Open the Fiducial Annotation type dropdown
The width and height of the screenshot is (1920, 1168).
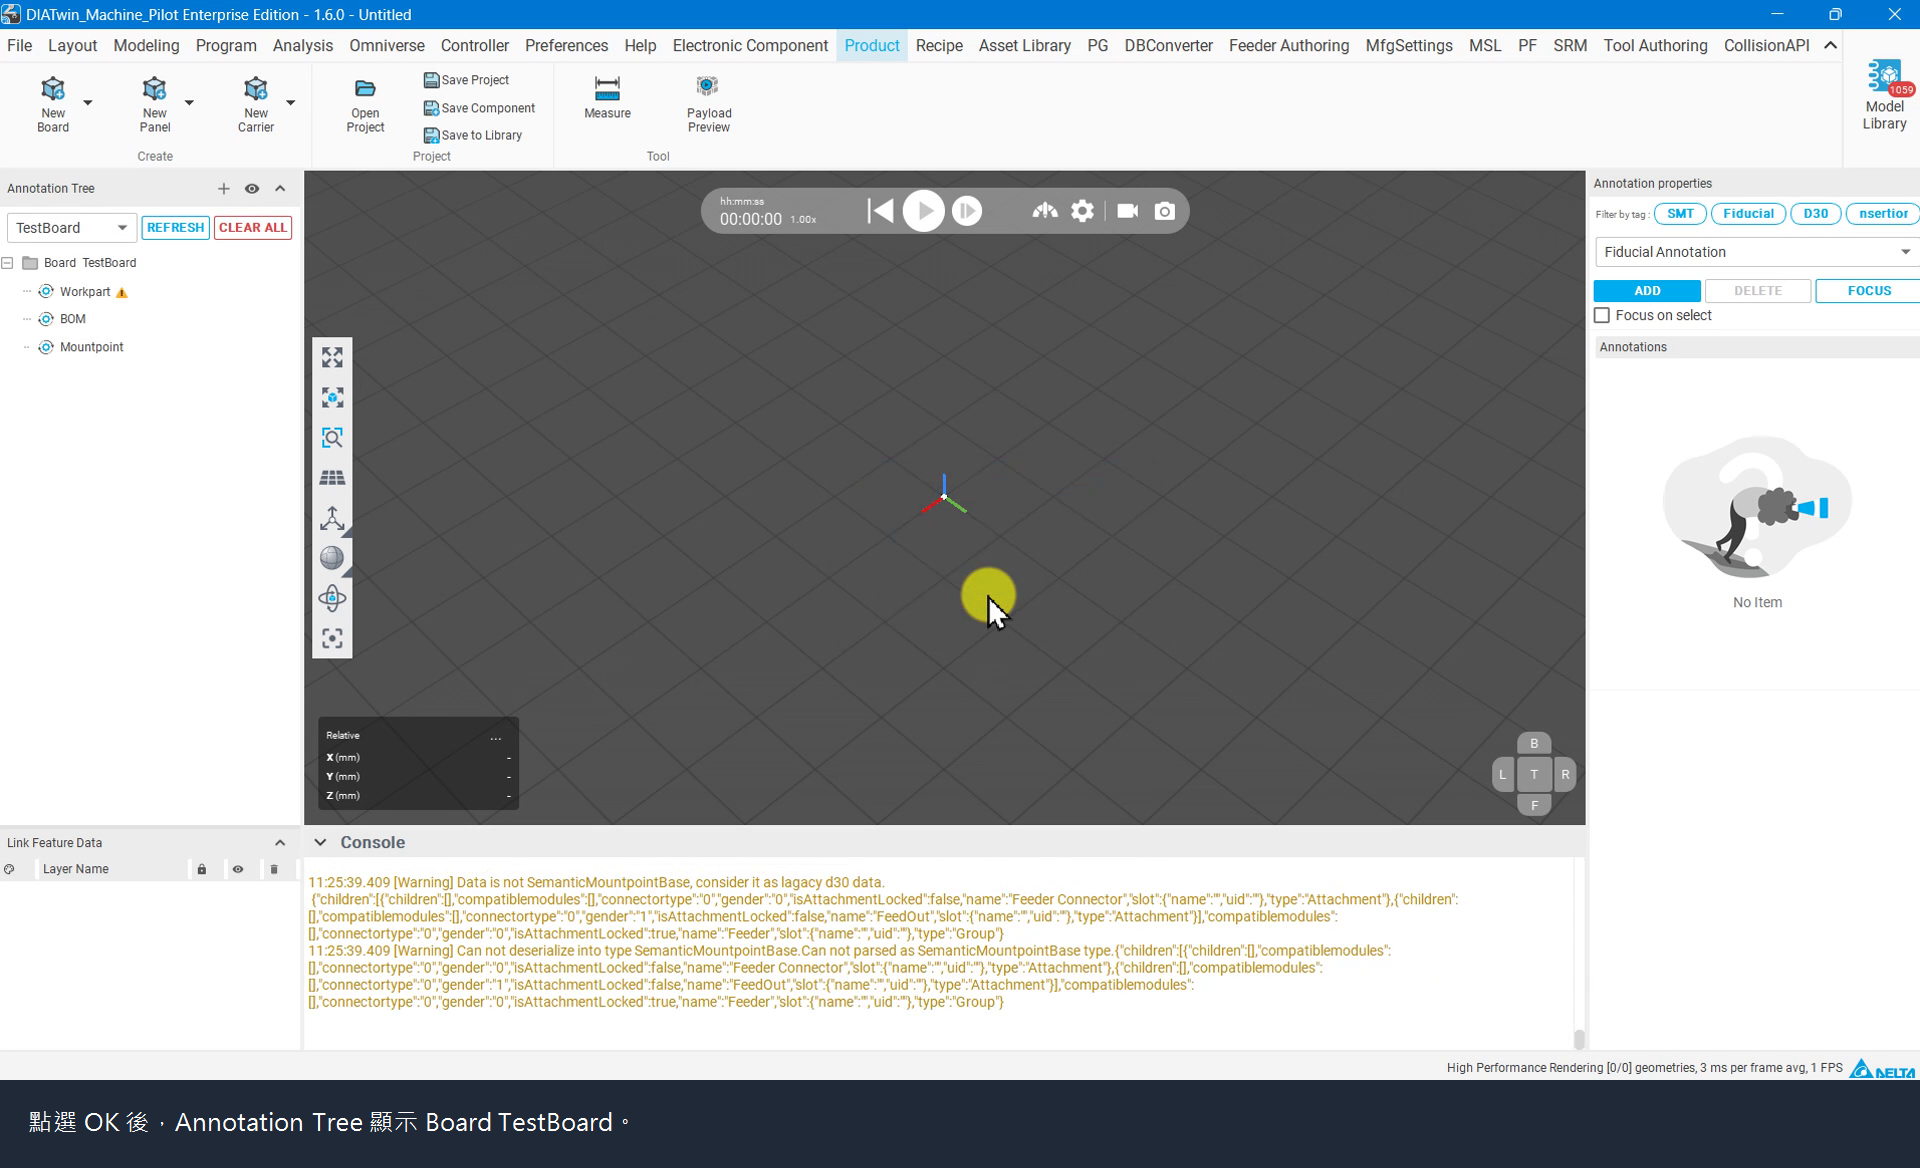point(1757,252)
